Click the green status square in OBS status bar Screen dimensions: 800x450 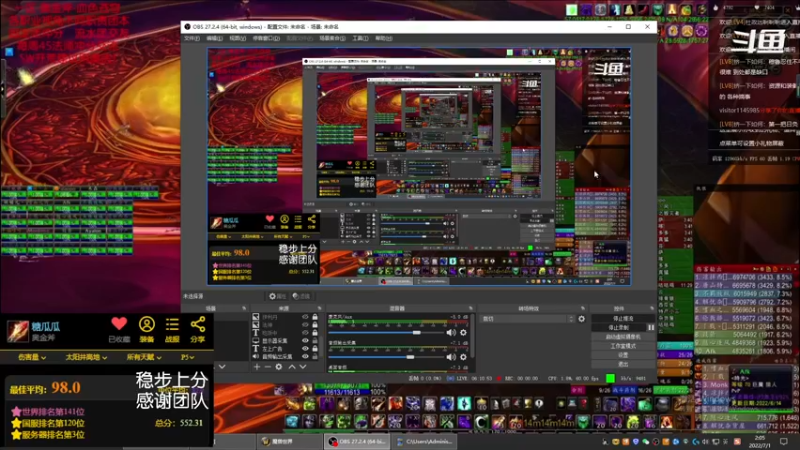610,379
